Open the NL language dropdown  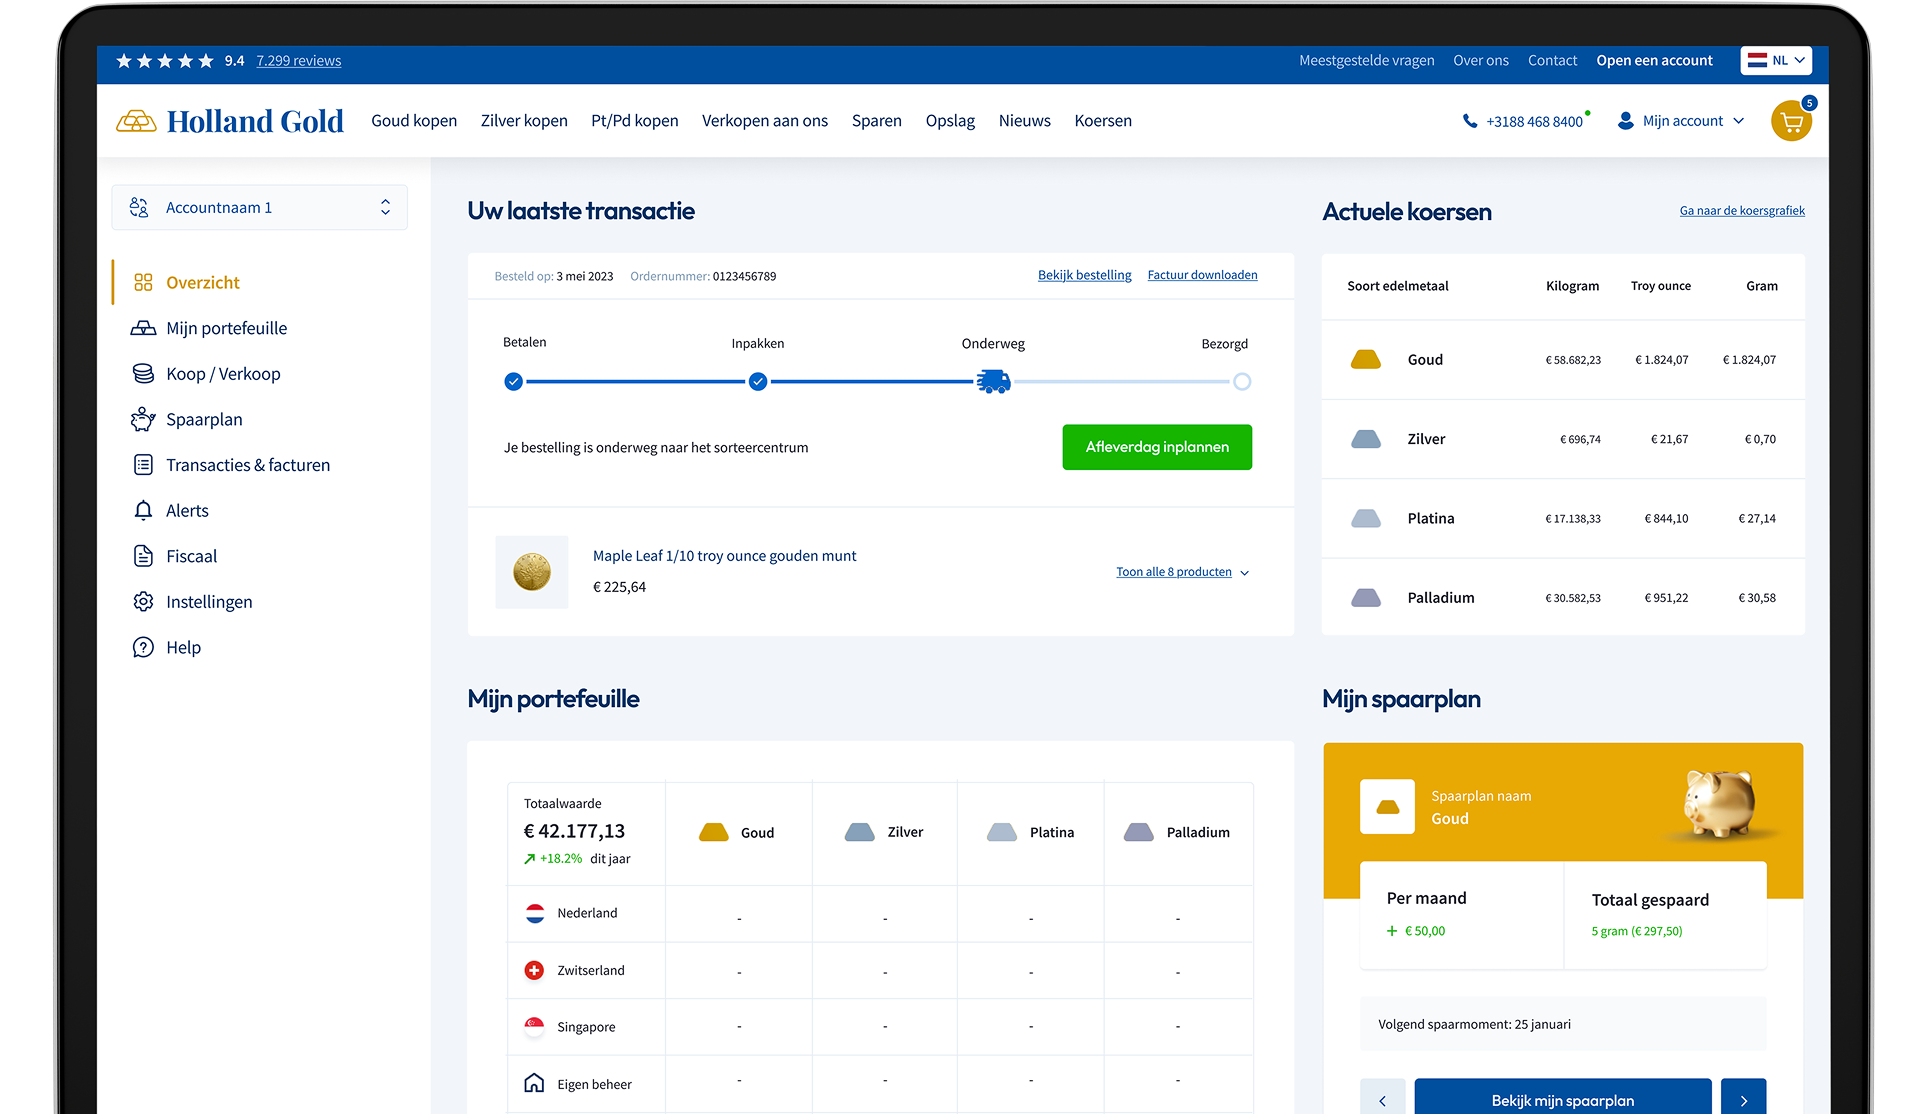pos(1776,60)
